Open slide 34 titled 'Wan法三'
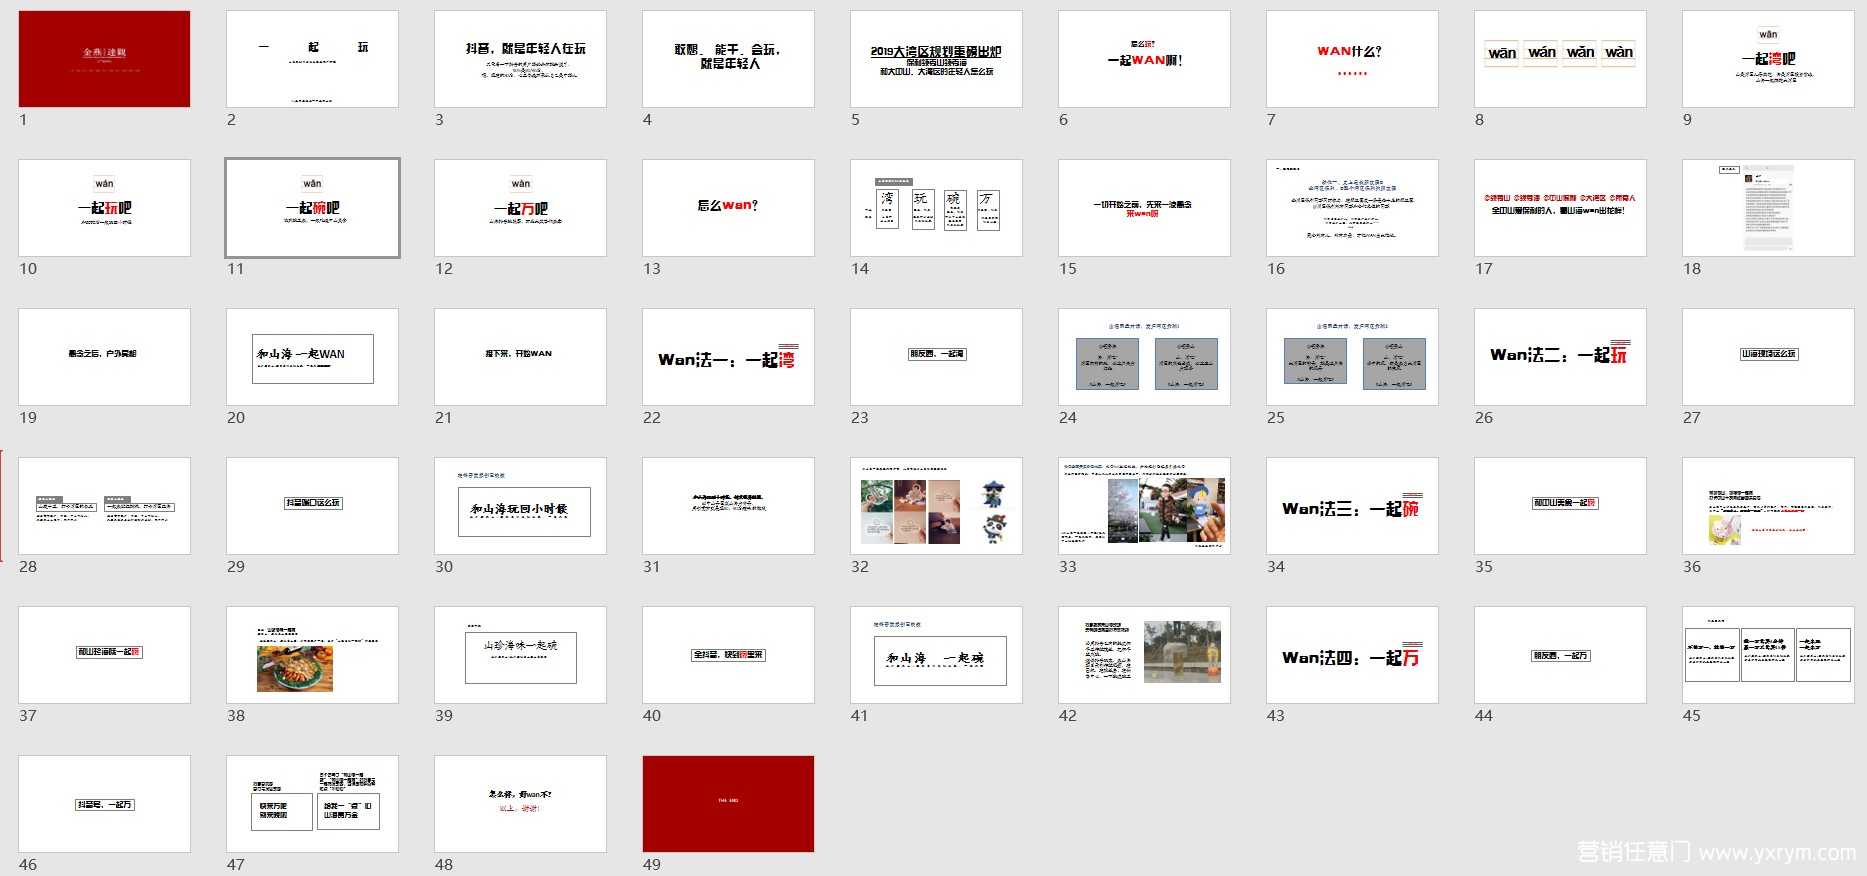1867x876 pixels. (x=1352, y=506)
